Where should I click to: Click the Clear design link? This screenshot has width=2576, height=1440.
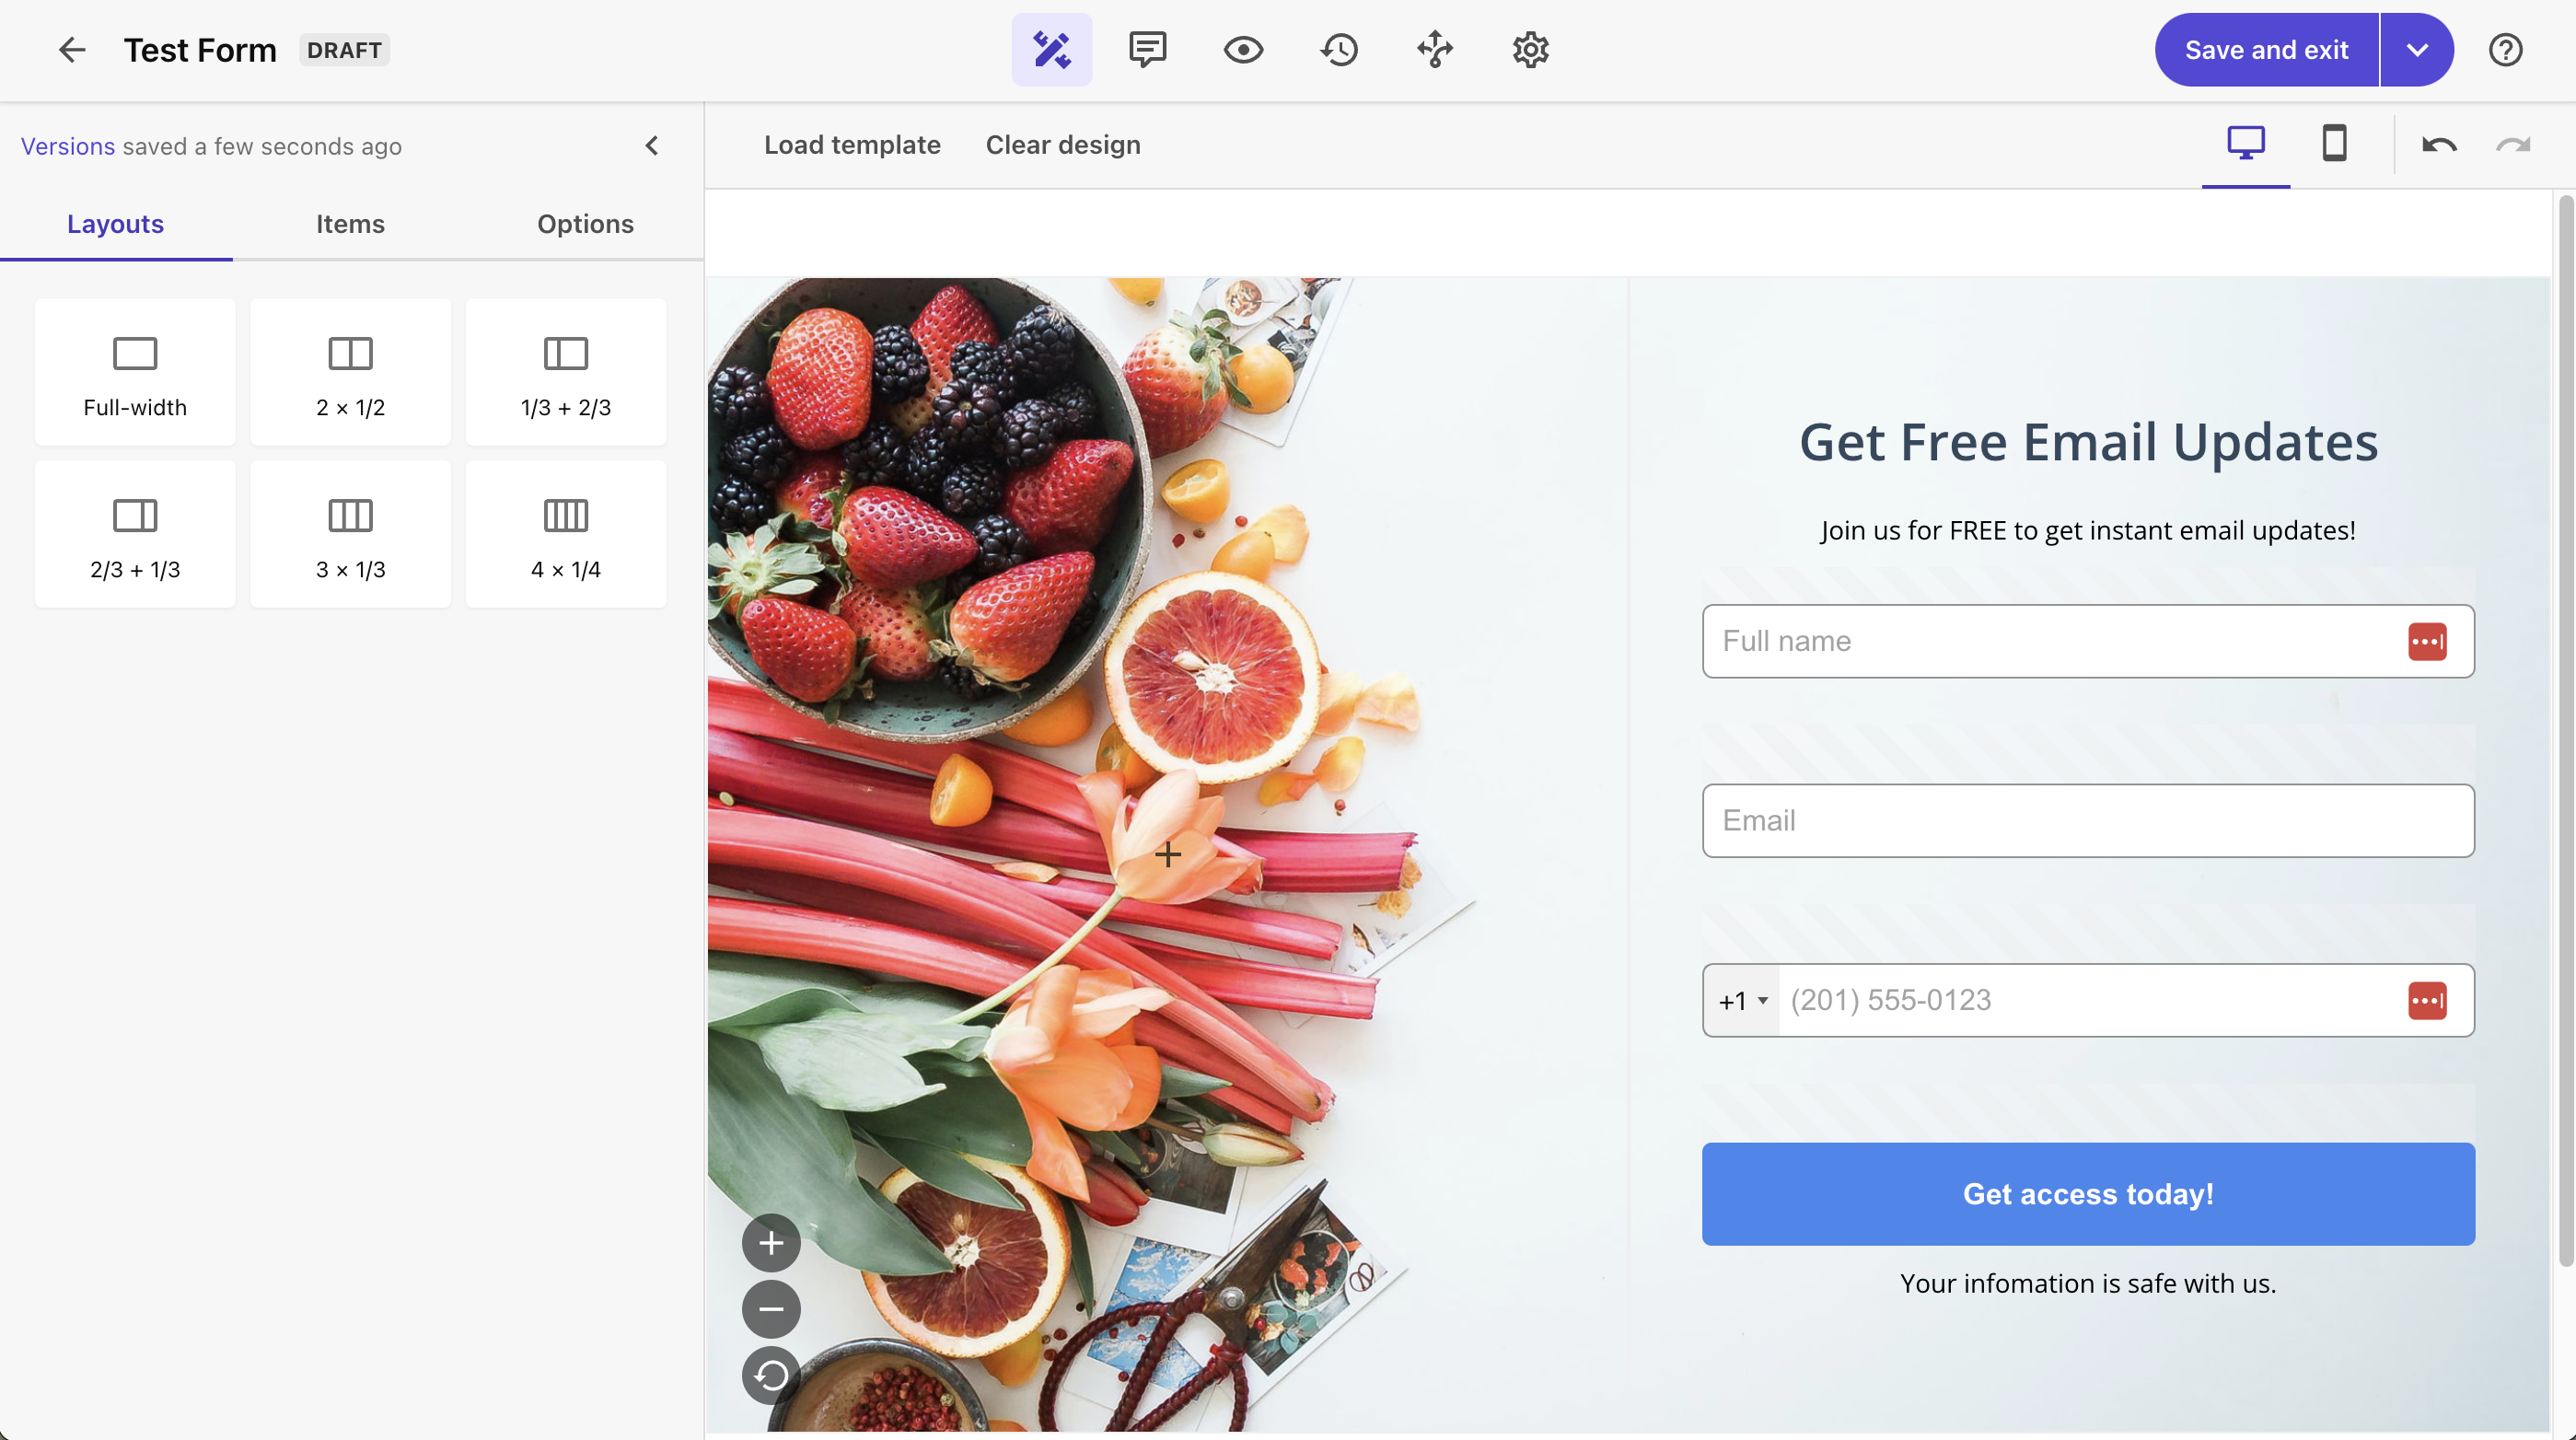click(x=1063, y=145)
